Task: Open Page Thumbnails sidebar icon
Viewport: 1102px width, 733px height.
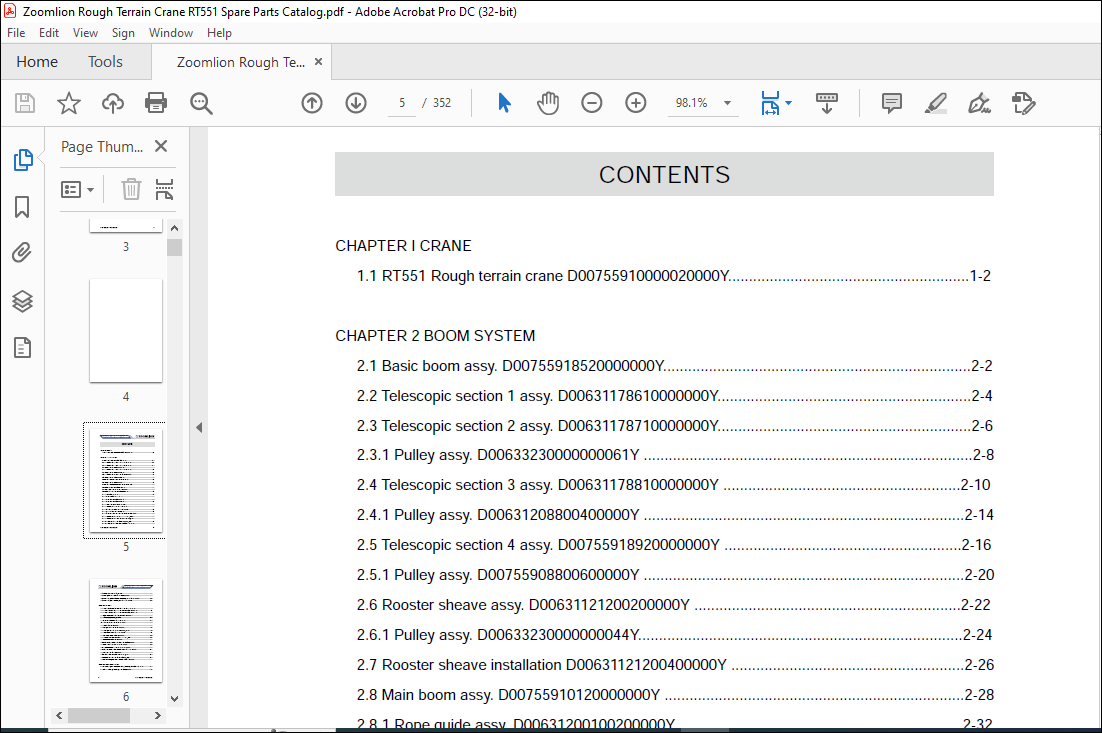Action: coord(22,160)
